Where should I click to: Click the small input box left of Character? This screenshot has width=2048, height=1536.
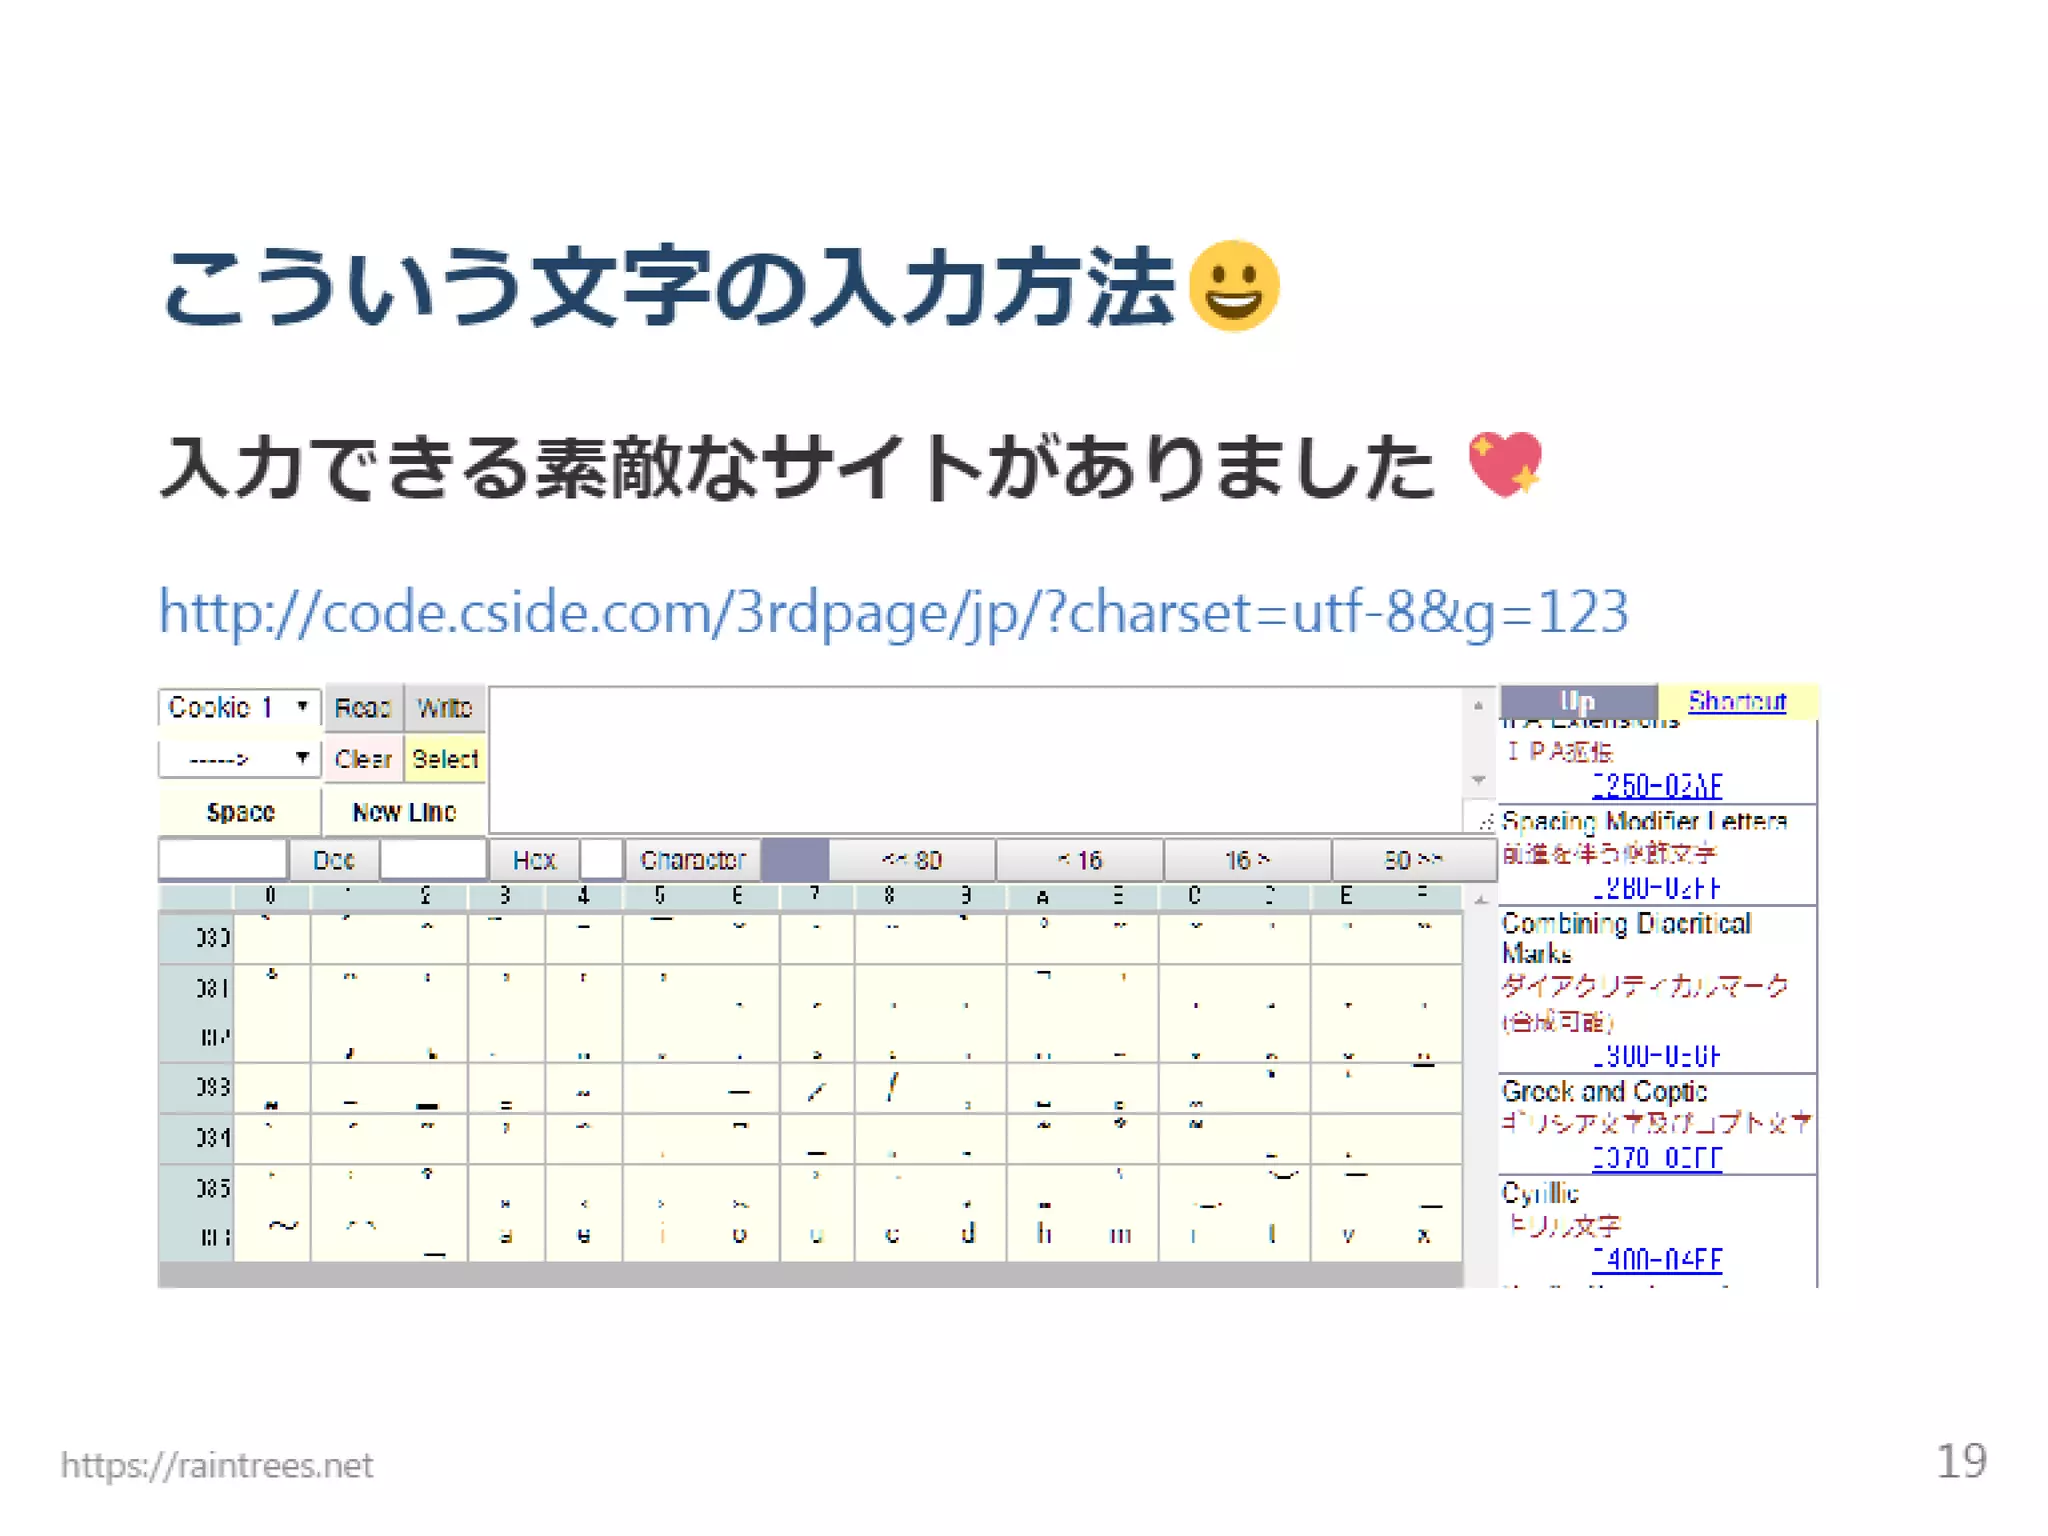tap(602, 859)
